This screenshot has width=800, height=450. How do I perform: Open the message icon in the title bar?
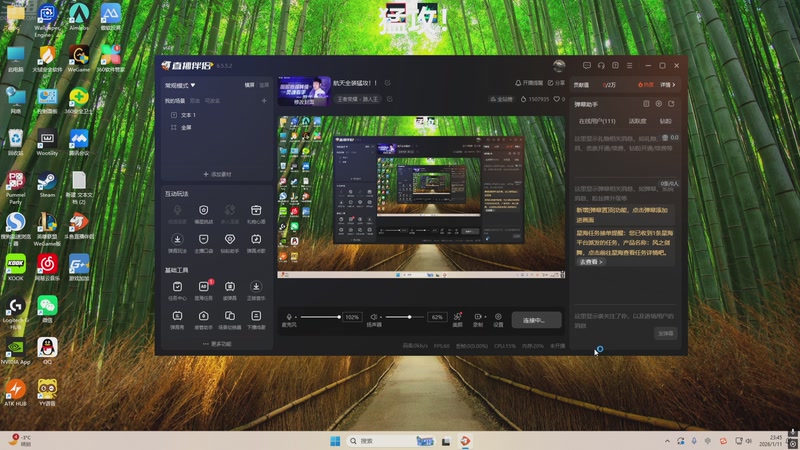[587, 65]
